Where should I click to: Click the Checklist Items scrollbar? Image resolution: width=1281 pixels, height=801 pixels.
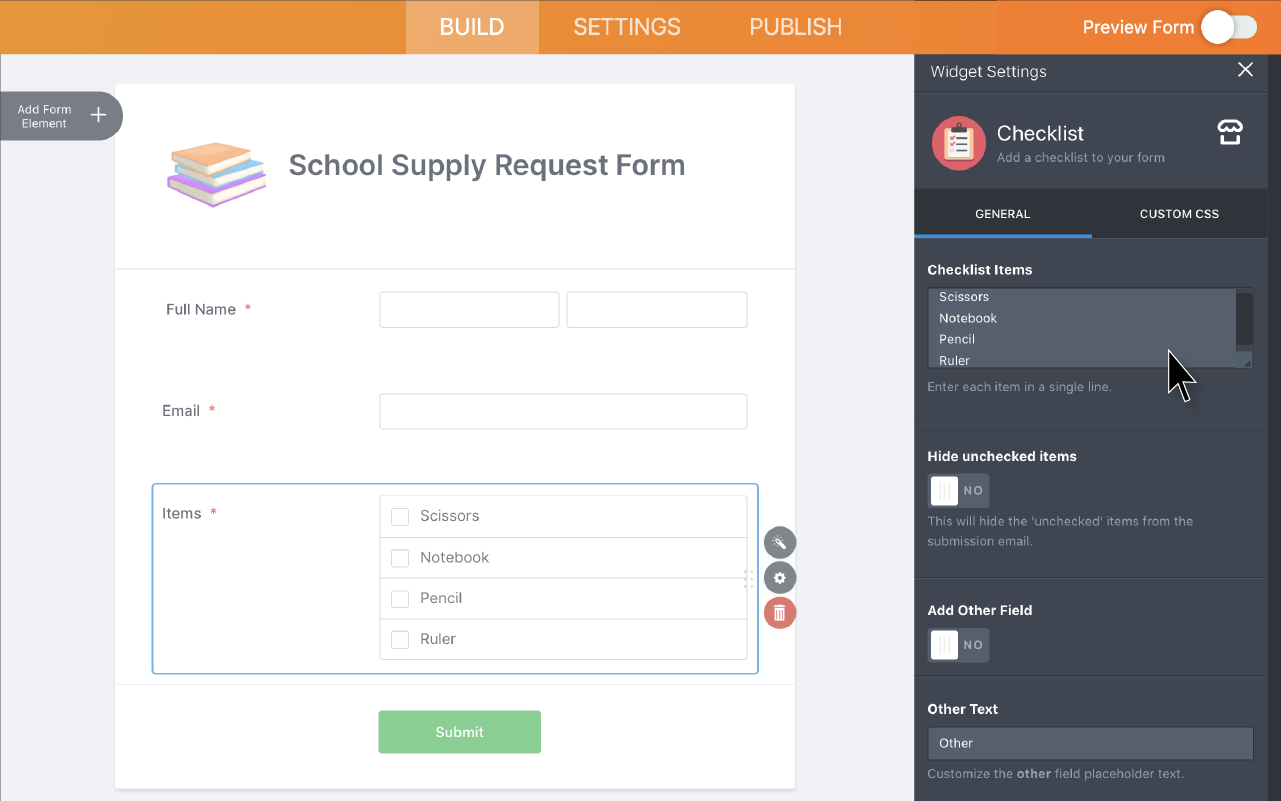point(1243,320)
